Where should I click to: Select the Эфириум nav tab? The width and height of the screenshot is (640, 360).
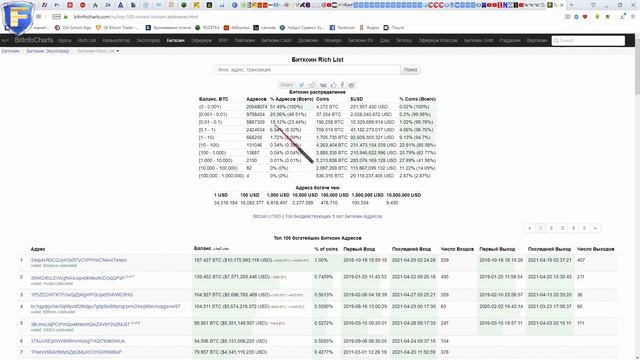point(201,40)
